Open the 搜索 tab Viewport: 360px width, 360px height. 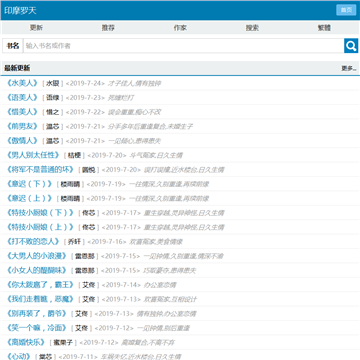[x=252, y=28]
